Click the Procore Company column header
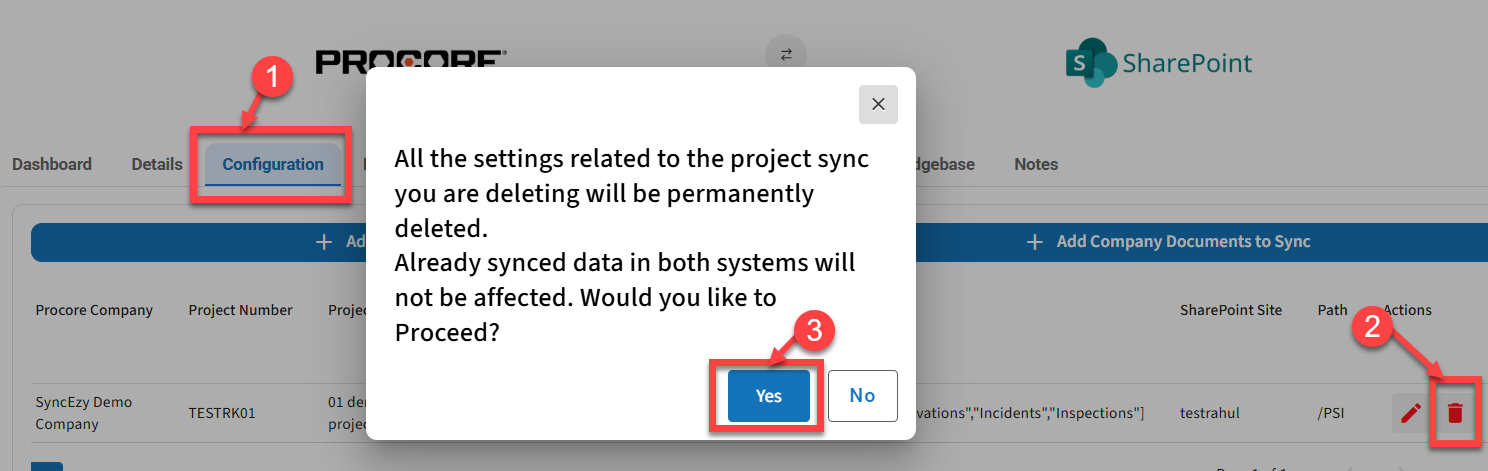Image resolution: width=1488 pixels, height=471 pixels. (94, 310)
